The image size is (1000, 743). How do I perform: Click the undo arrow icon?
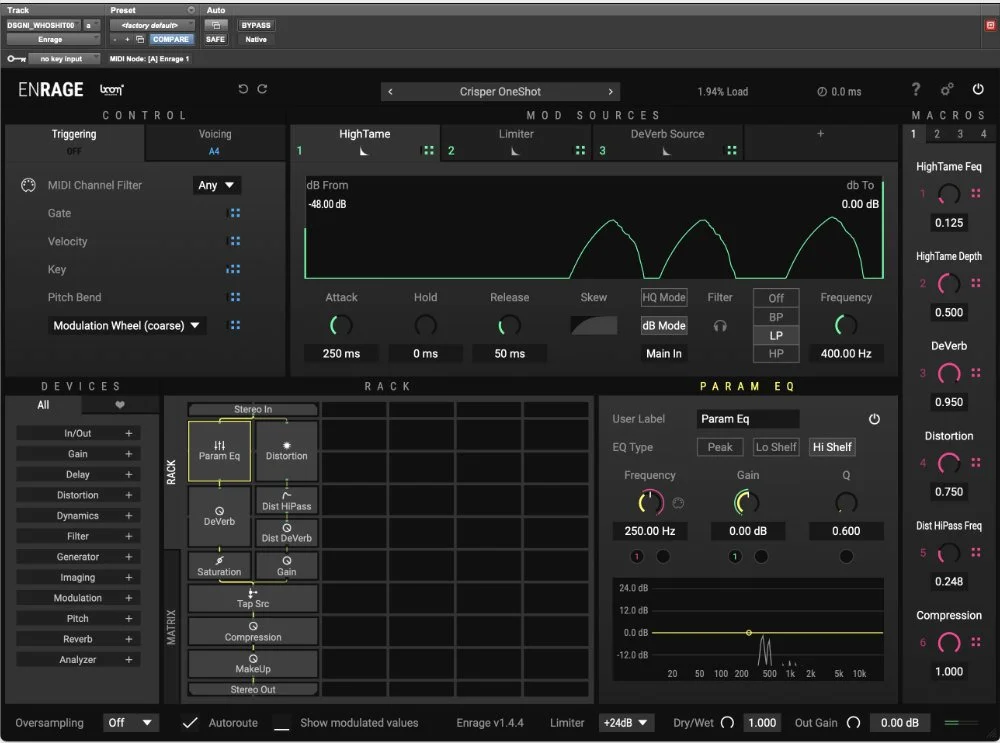coord(243,89)
